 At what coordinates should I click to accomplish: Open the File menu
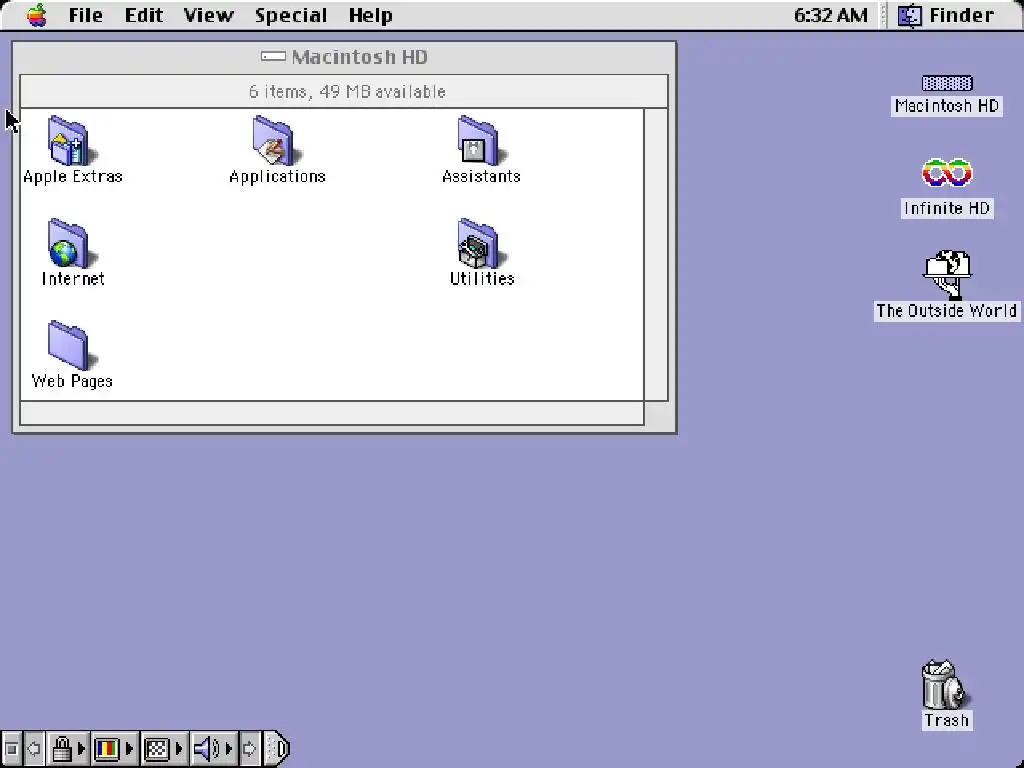pos(86,15)
